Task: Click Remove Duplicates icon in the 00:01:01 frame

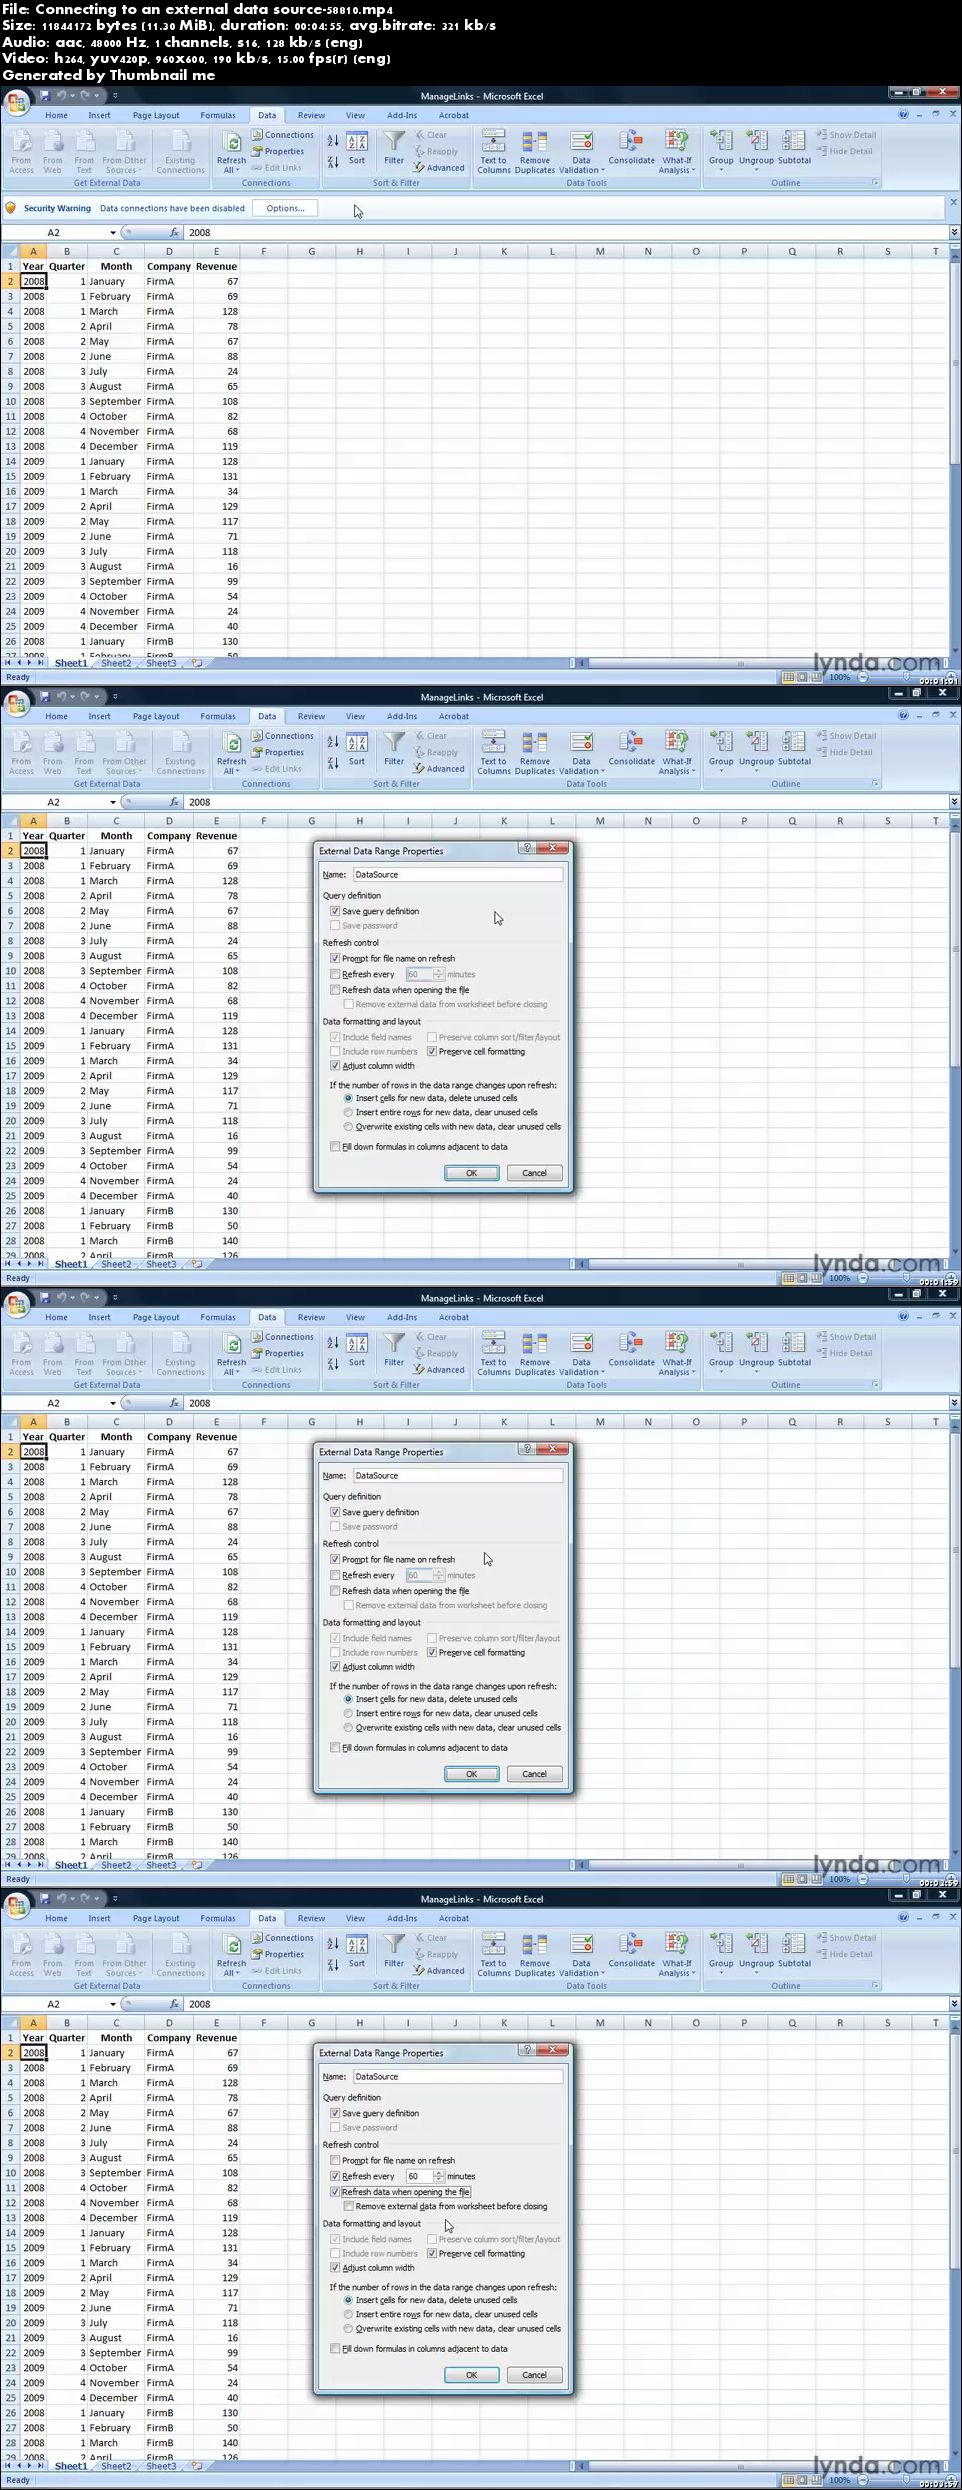Action: coord(535,141)
